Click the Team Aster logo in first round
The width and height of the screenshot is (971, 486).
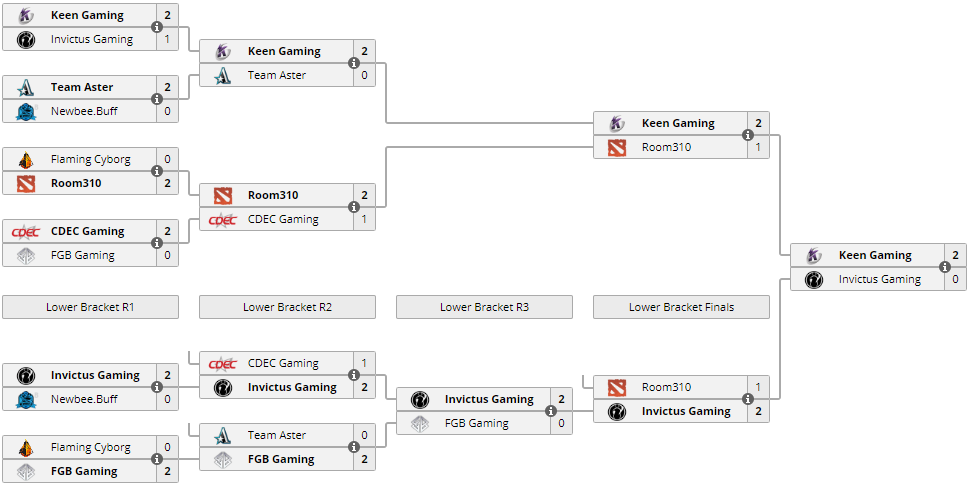pyautogui.click(x=27, y=87)
